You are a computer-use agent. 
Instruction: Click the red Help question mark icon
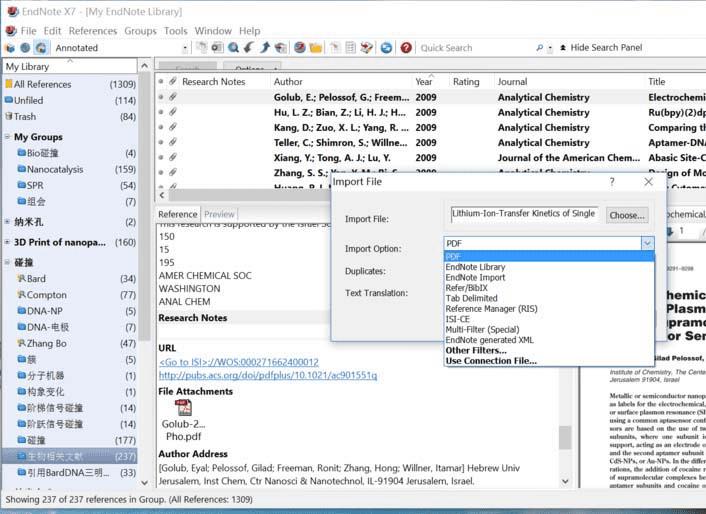(406, 48)
